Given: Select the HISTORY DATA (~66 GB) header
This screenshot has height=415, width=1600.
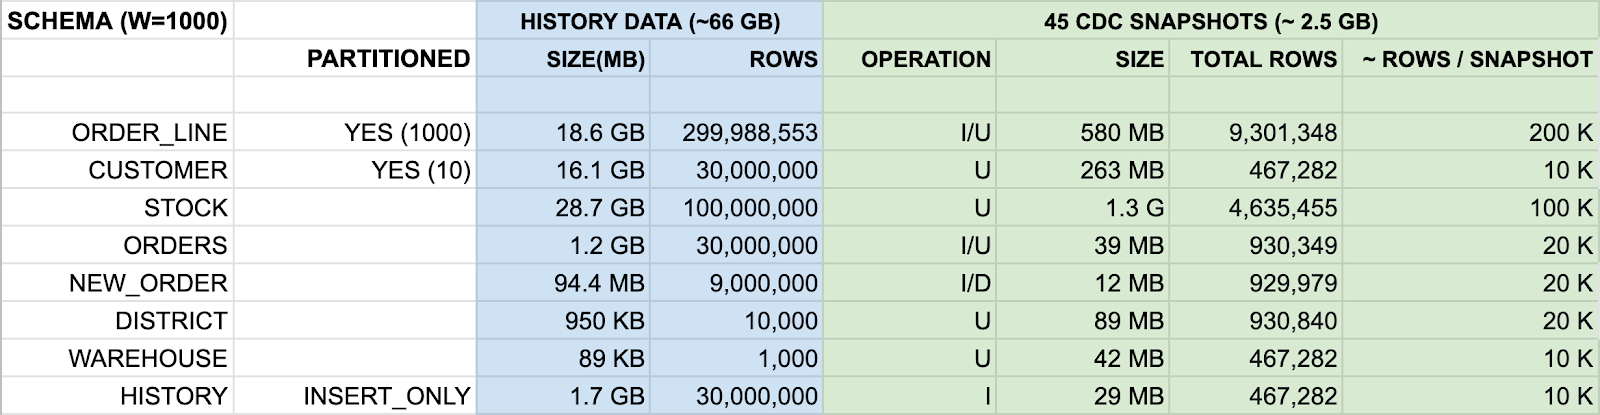Looking at the screenshot, I should click(650, 21).
